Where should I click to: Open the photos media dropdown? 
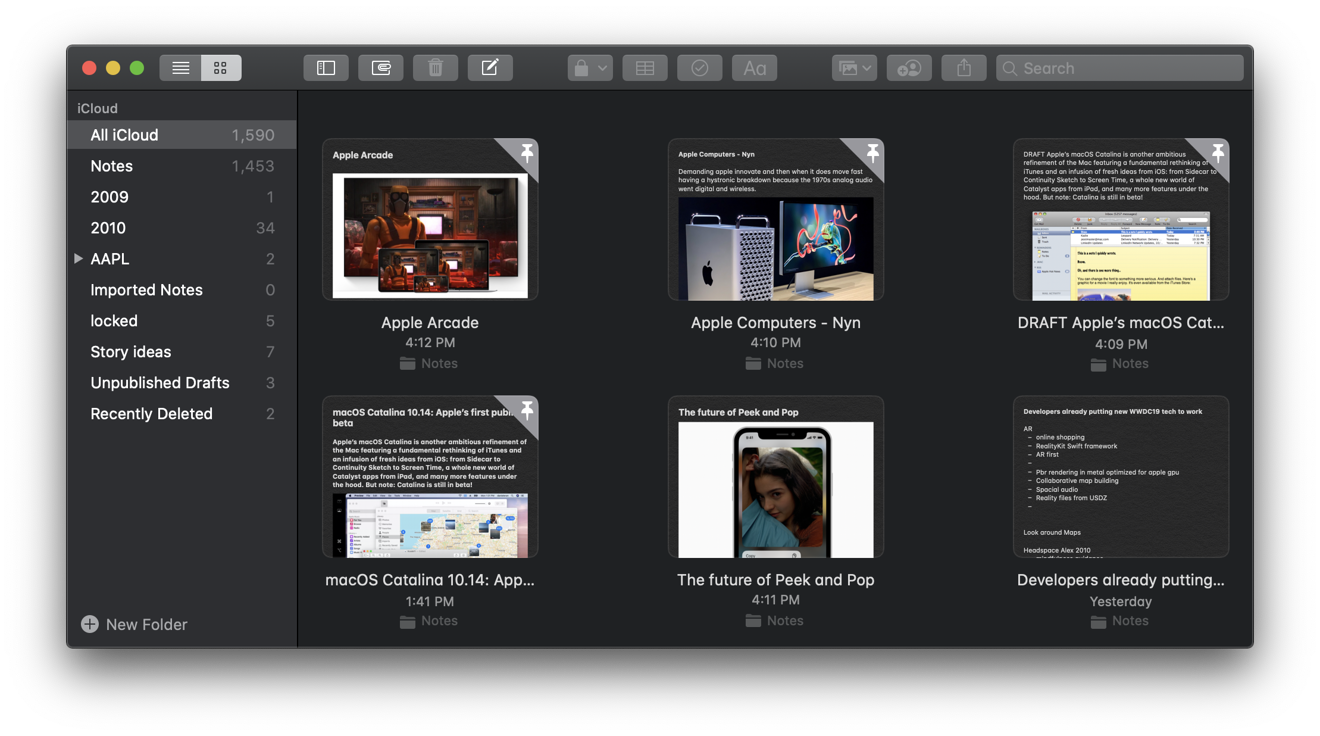click(x=854, y=68)
